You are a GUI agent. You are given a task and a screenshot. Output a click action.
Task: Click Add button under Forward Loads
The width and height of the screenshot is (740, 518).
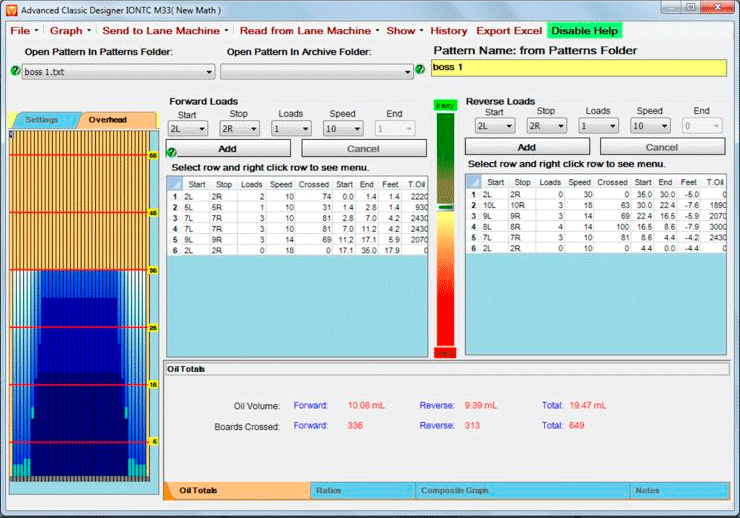[227, 148]
